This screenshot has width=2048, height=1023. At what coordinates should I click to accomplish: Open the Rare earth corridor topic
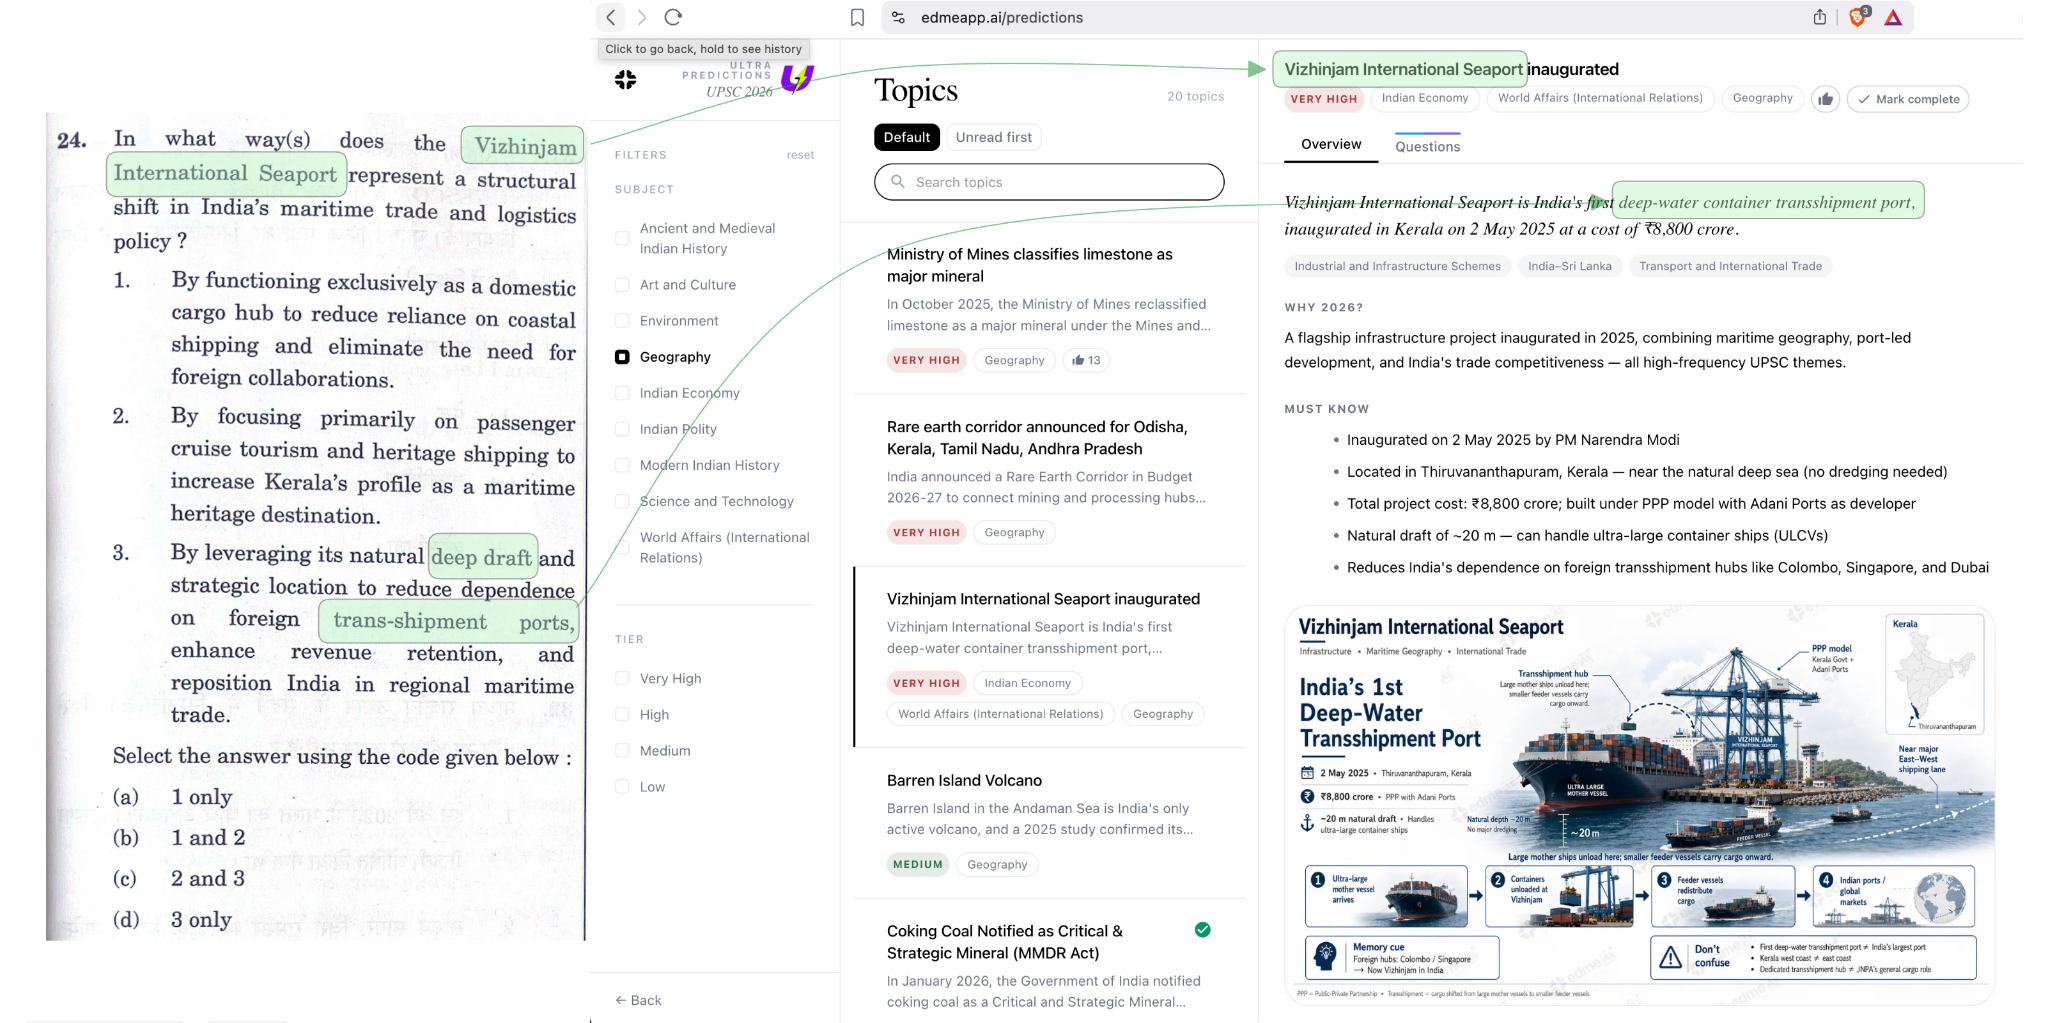(x=1049, y=481)
